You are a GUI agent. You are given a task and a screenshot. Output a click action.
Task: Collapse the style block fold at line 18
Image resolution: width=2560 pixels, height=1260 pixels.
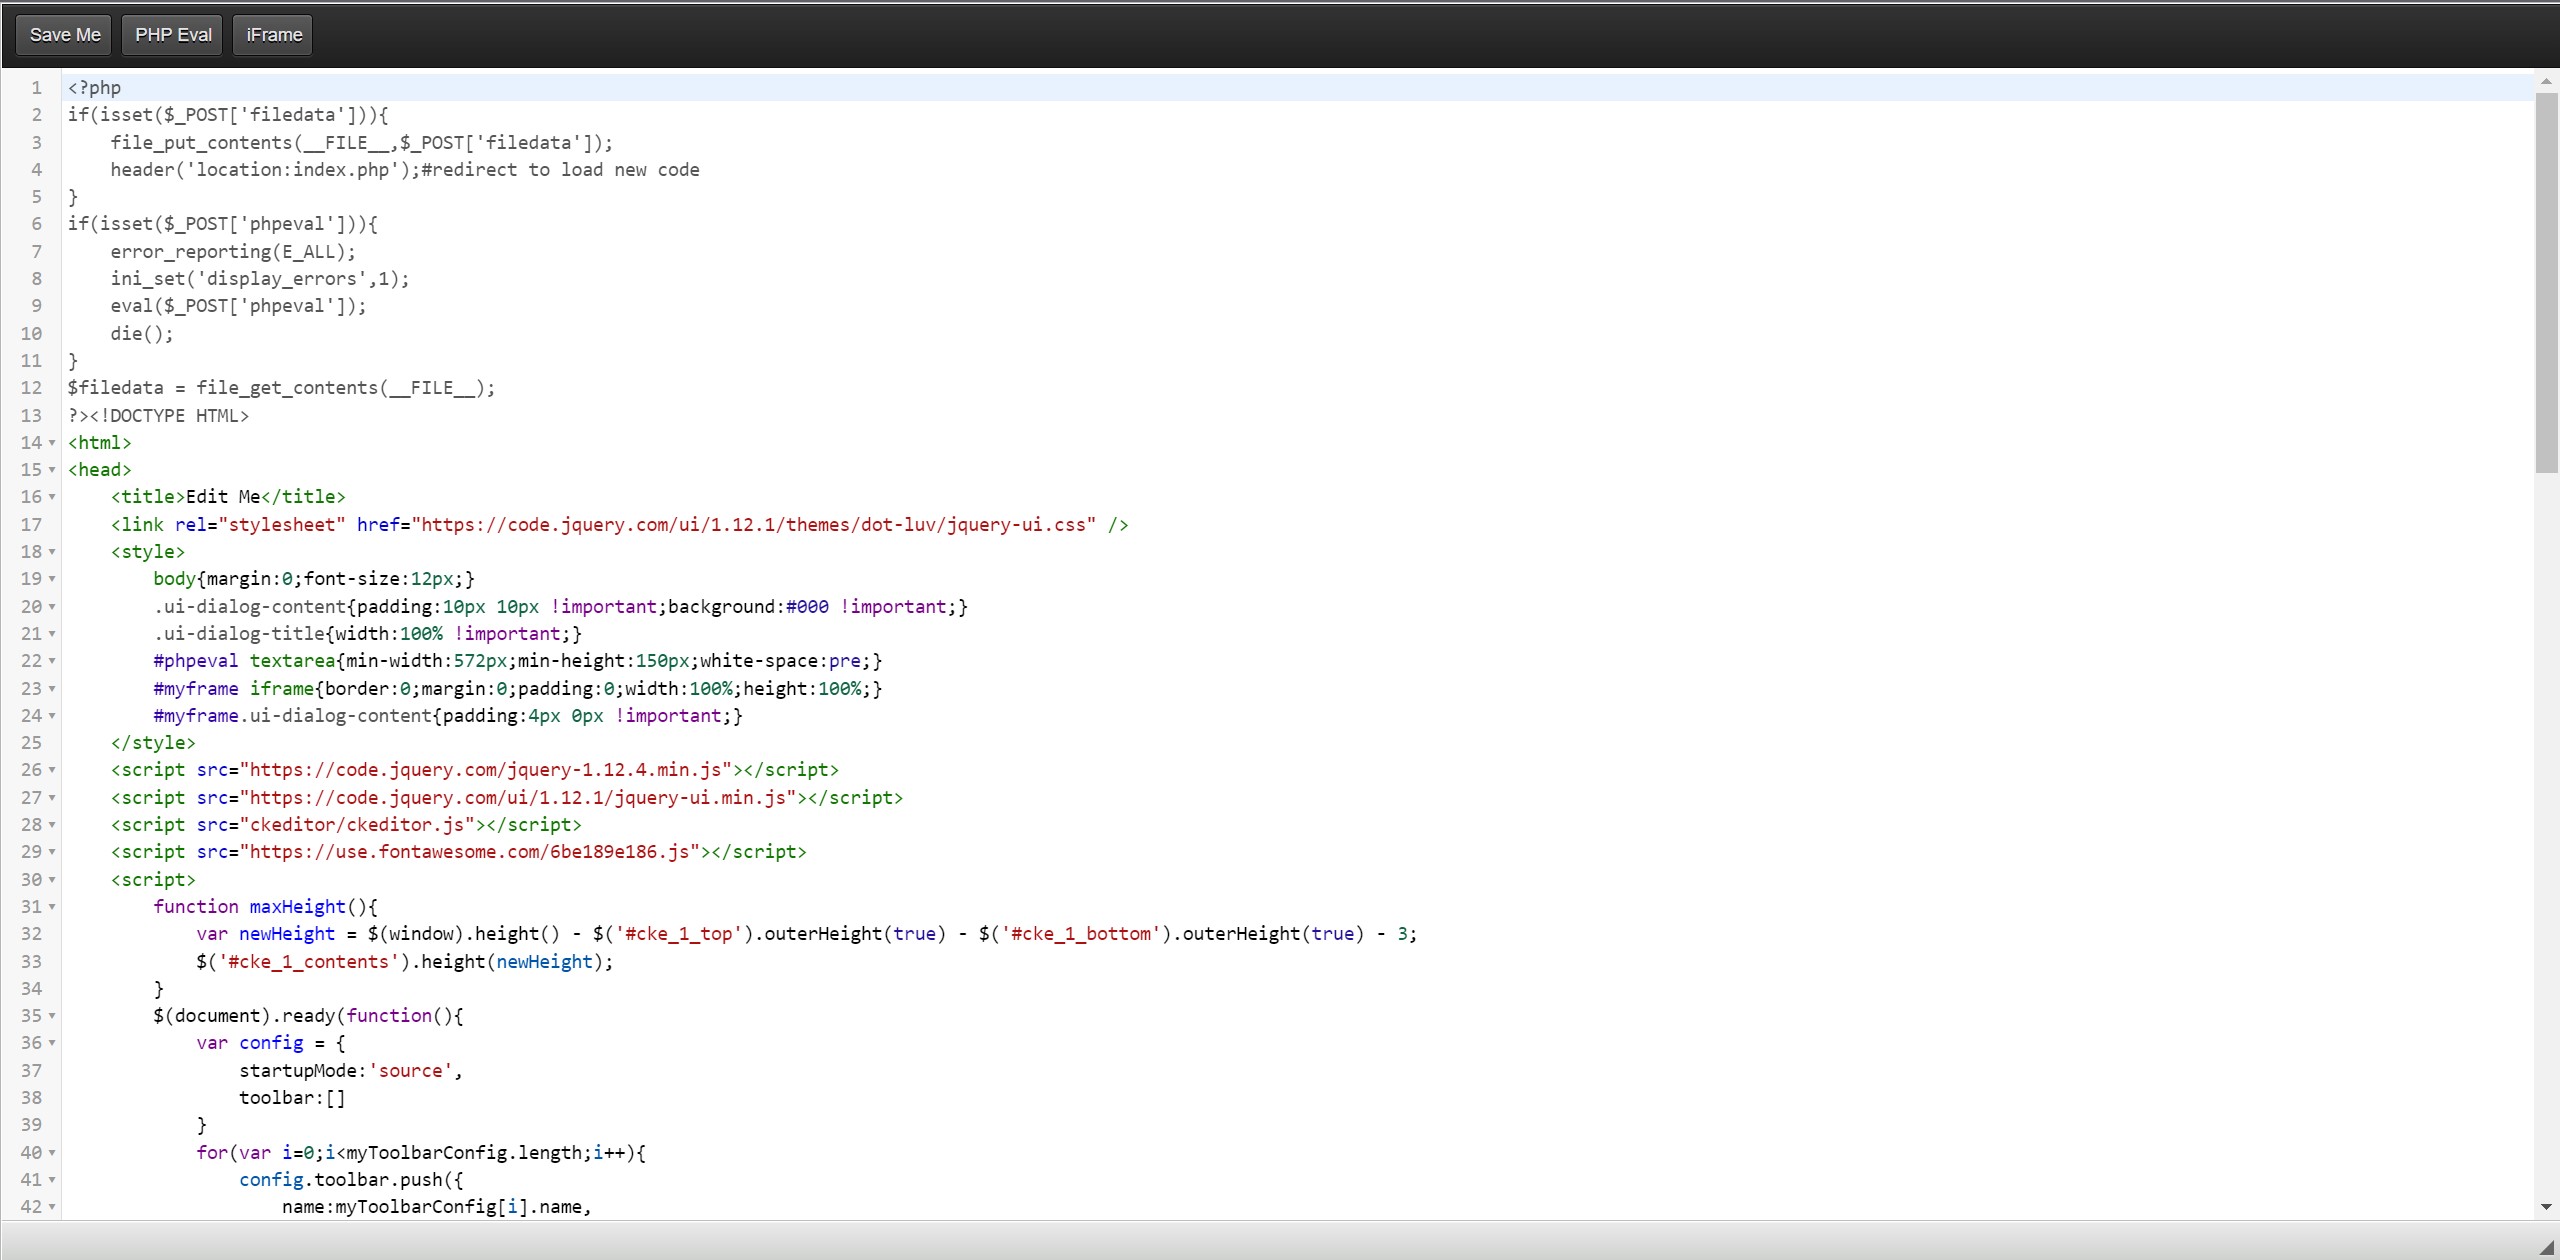(52, 552)
